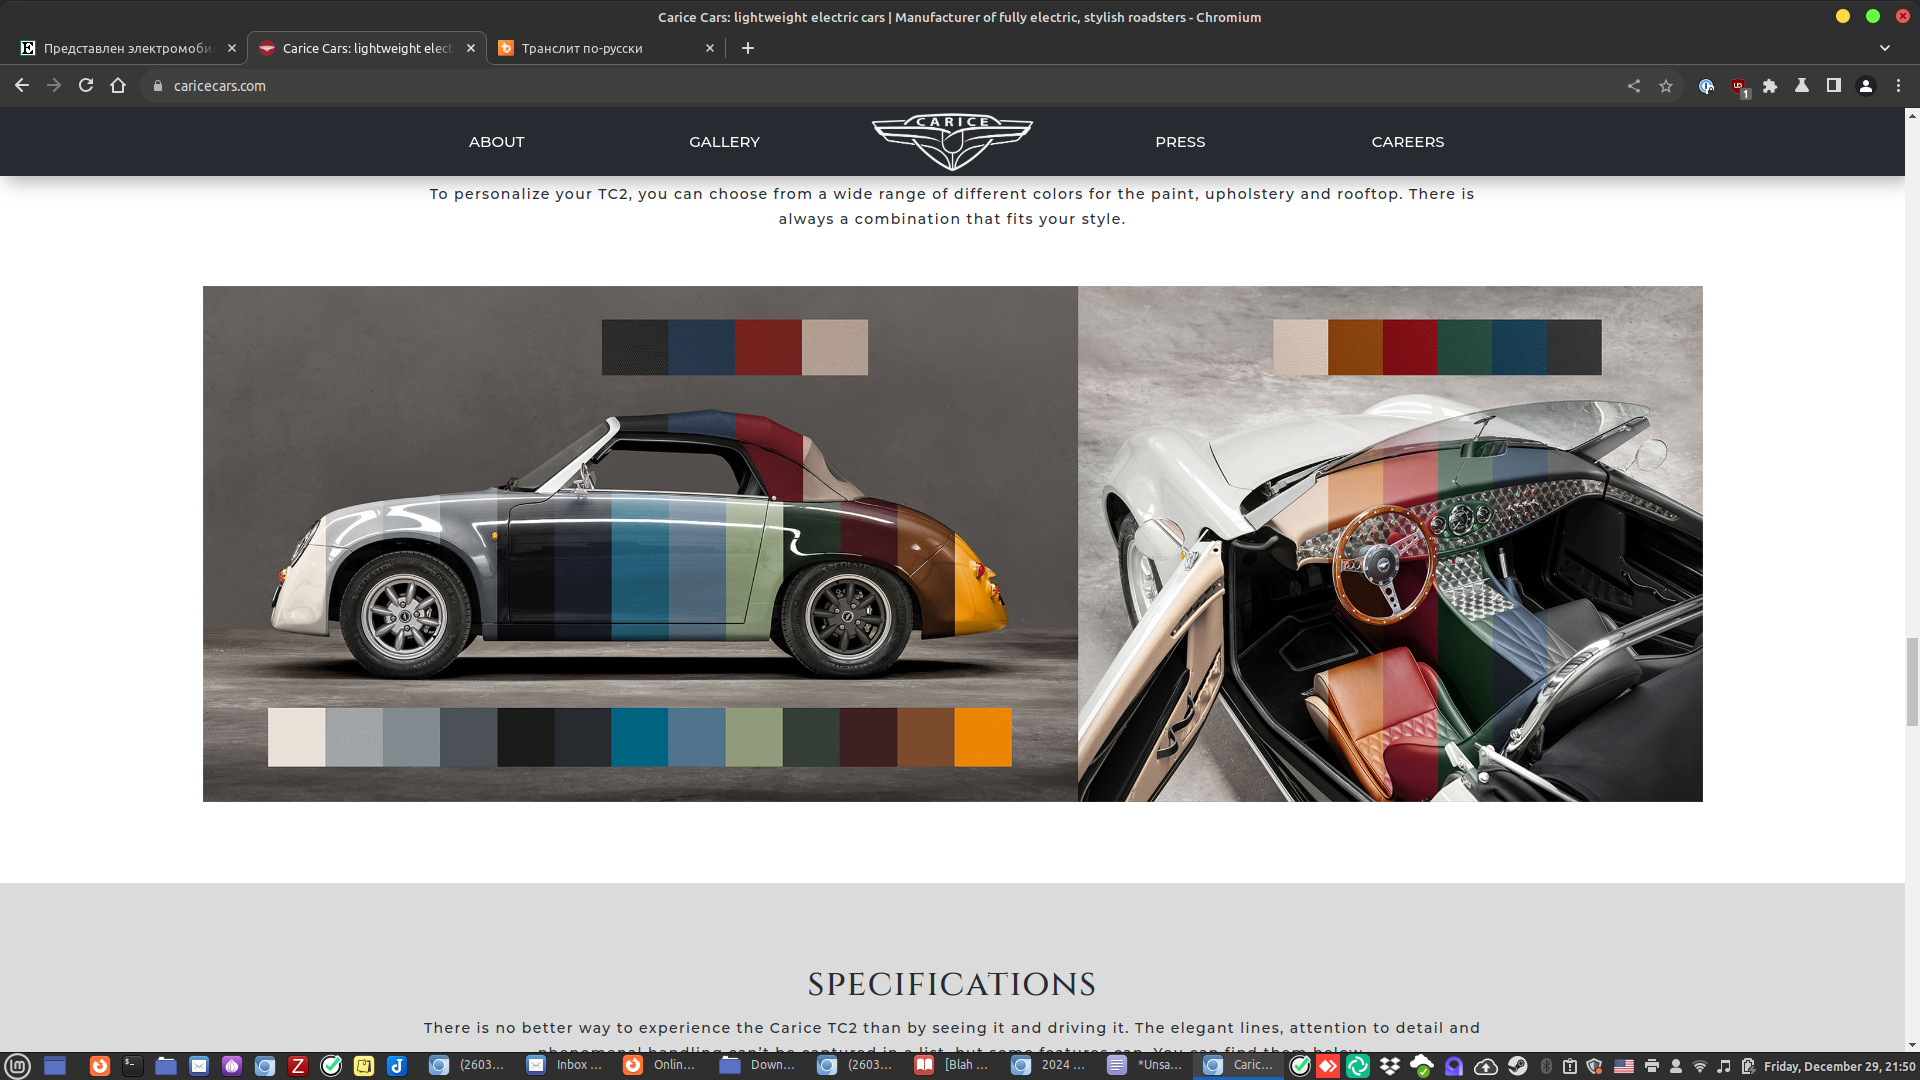Click the home button in toolbar
The height and width of the screenshot is (1080, 1920).
[118, 86]
